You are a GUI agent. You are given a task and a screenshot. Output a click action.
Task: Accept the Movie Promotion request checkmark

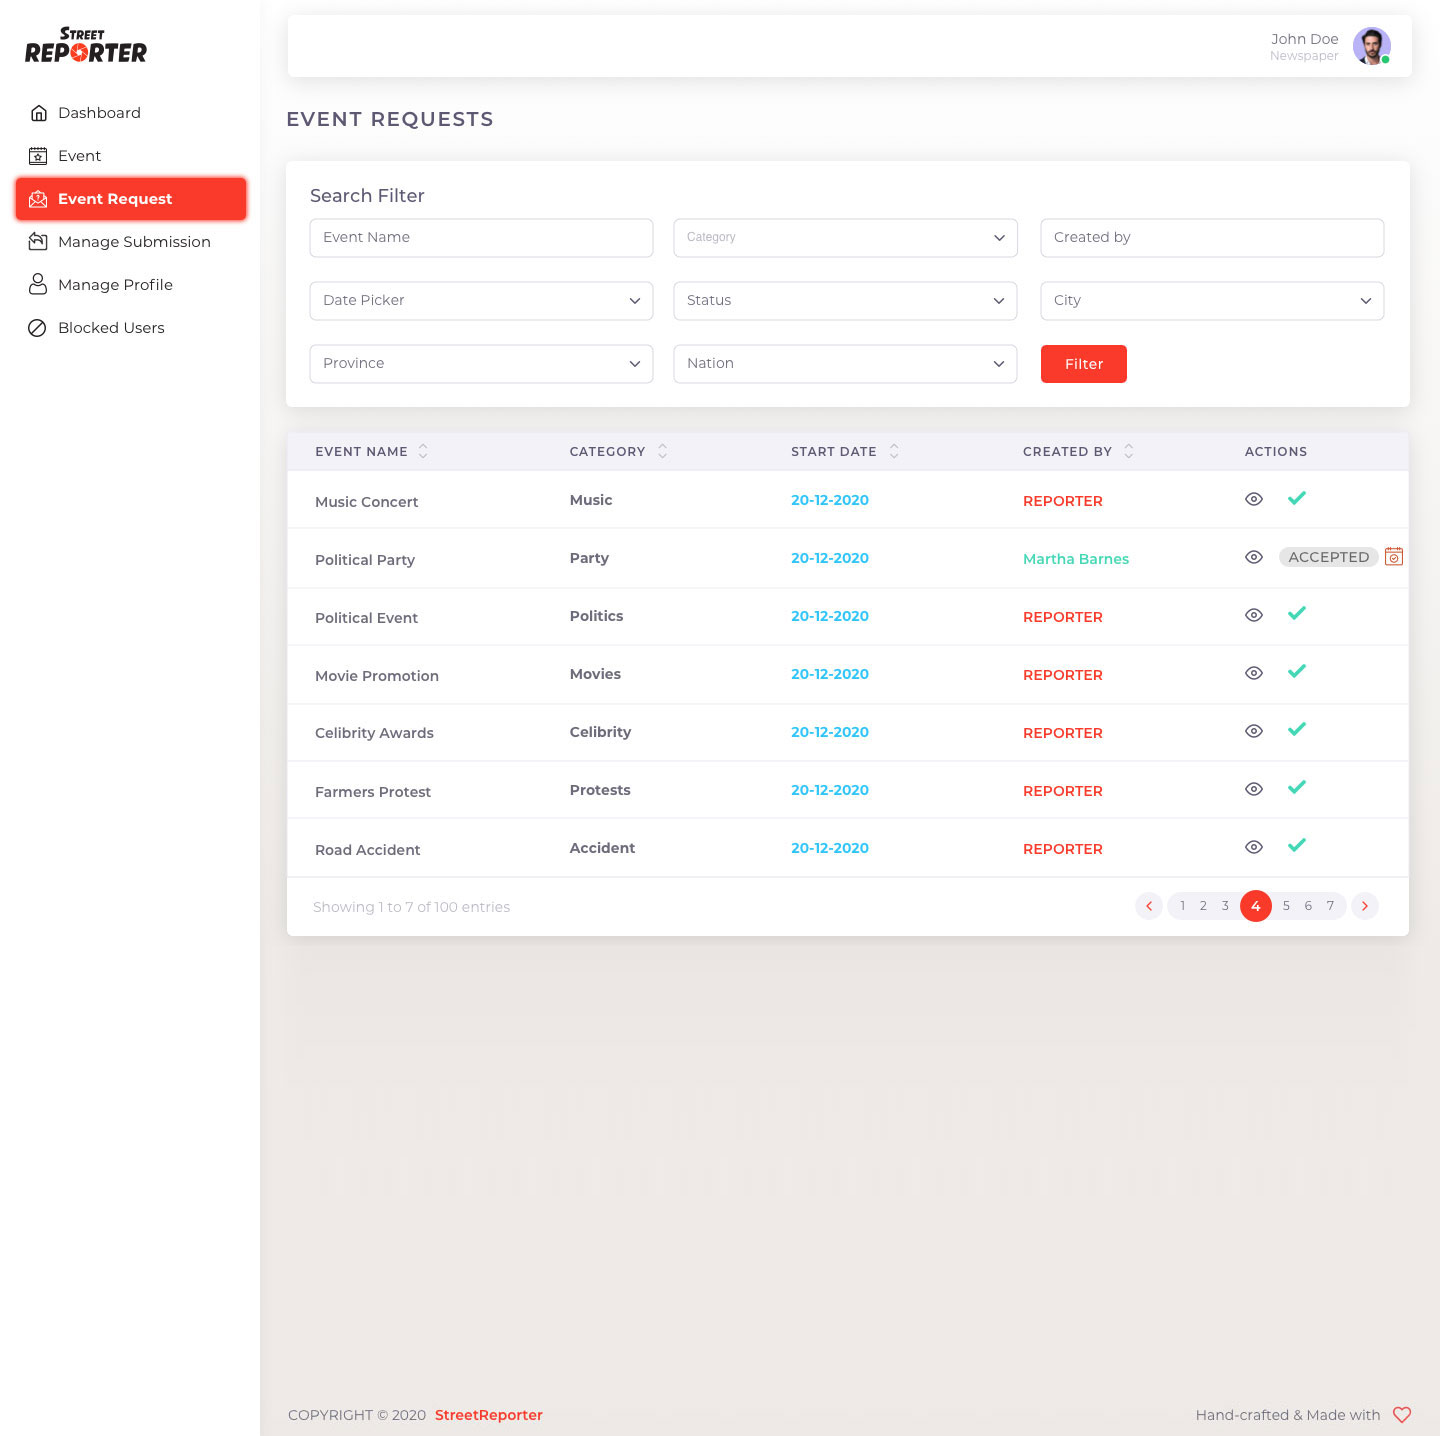click(x=1297, y=672)
